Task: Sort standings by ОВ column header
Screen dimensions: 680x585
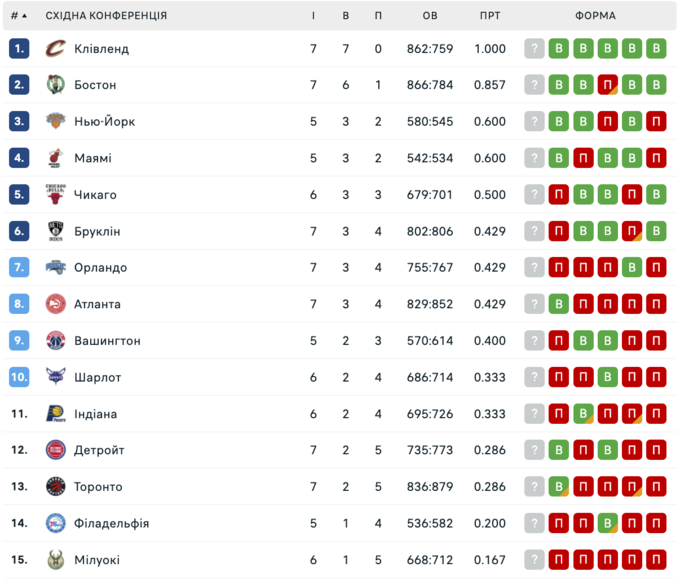Action: [x=430, y=16]
